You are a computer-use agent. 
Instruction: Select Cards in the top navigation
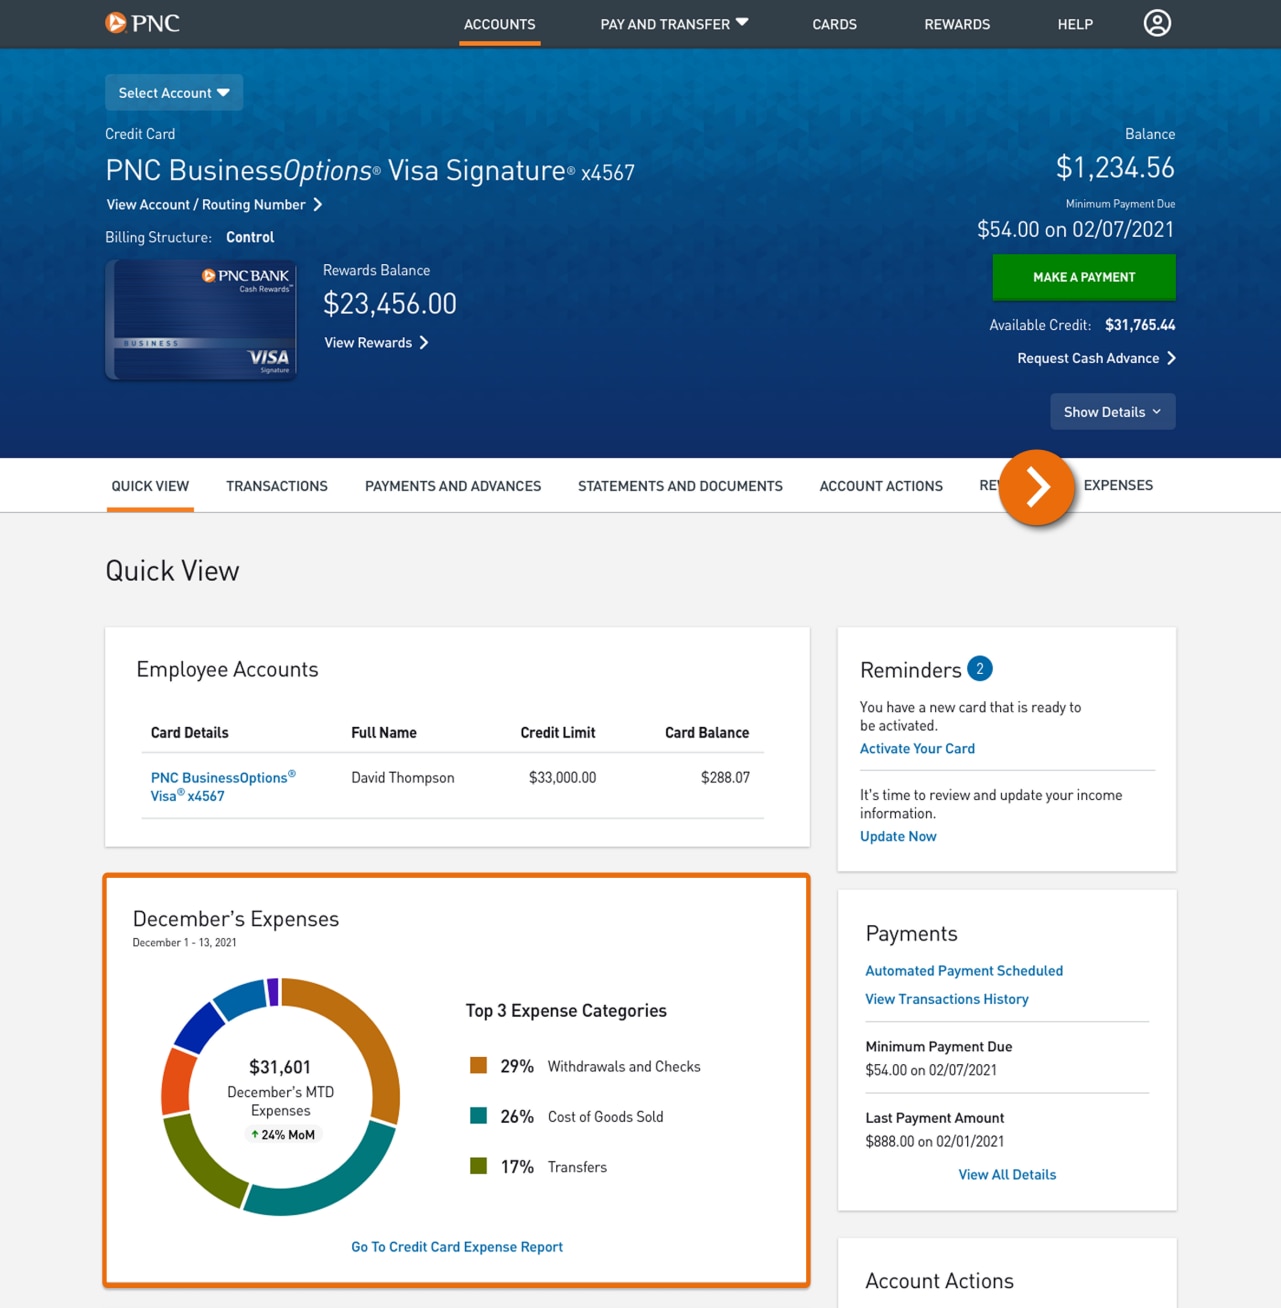834,24
